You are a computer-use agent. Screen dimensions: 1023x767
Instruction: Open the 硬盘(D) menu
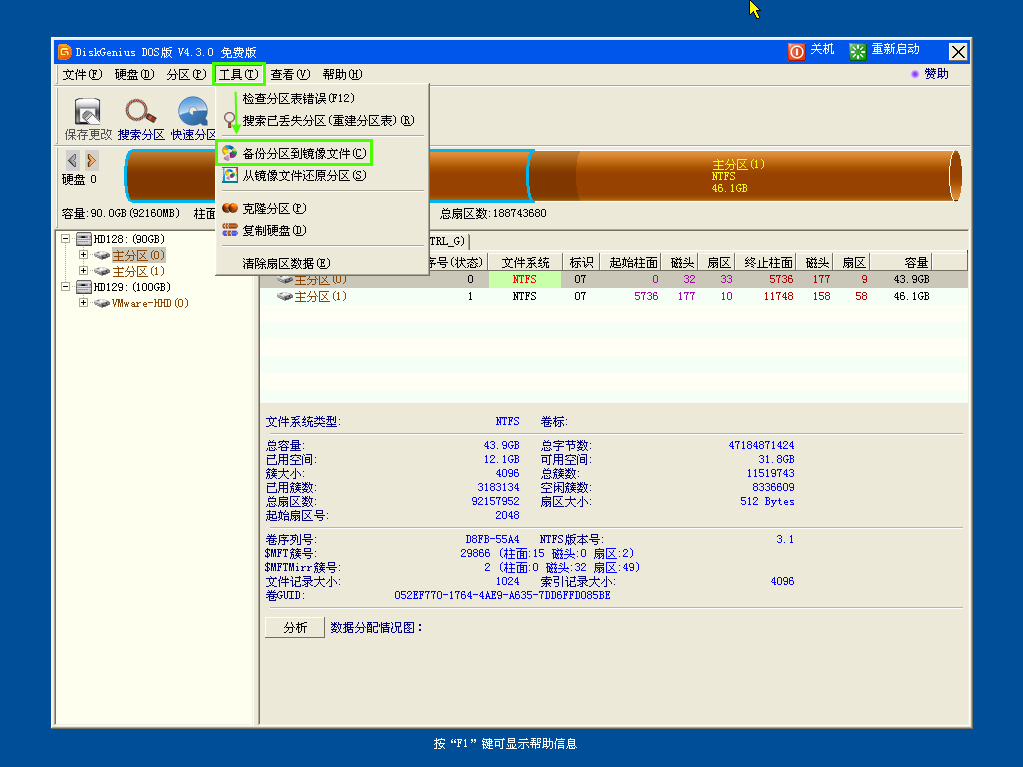pyautogui.click(x=134, y=74)
